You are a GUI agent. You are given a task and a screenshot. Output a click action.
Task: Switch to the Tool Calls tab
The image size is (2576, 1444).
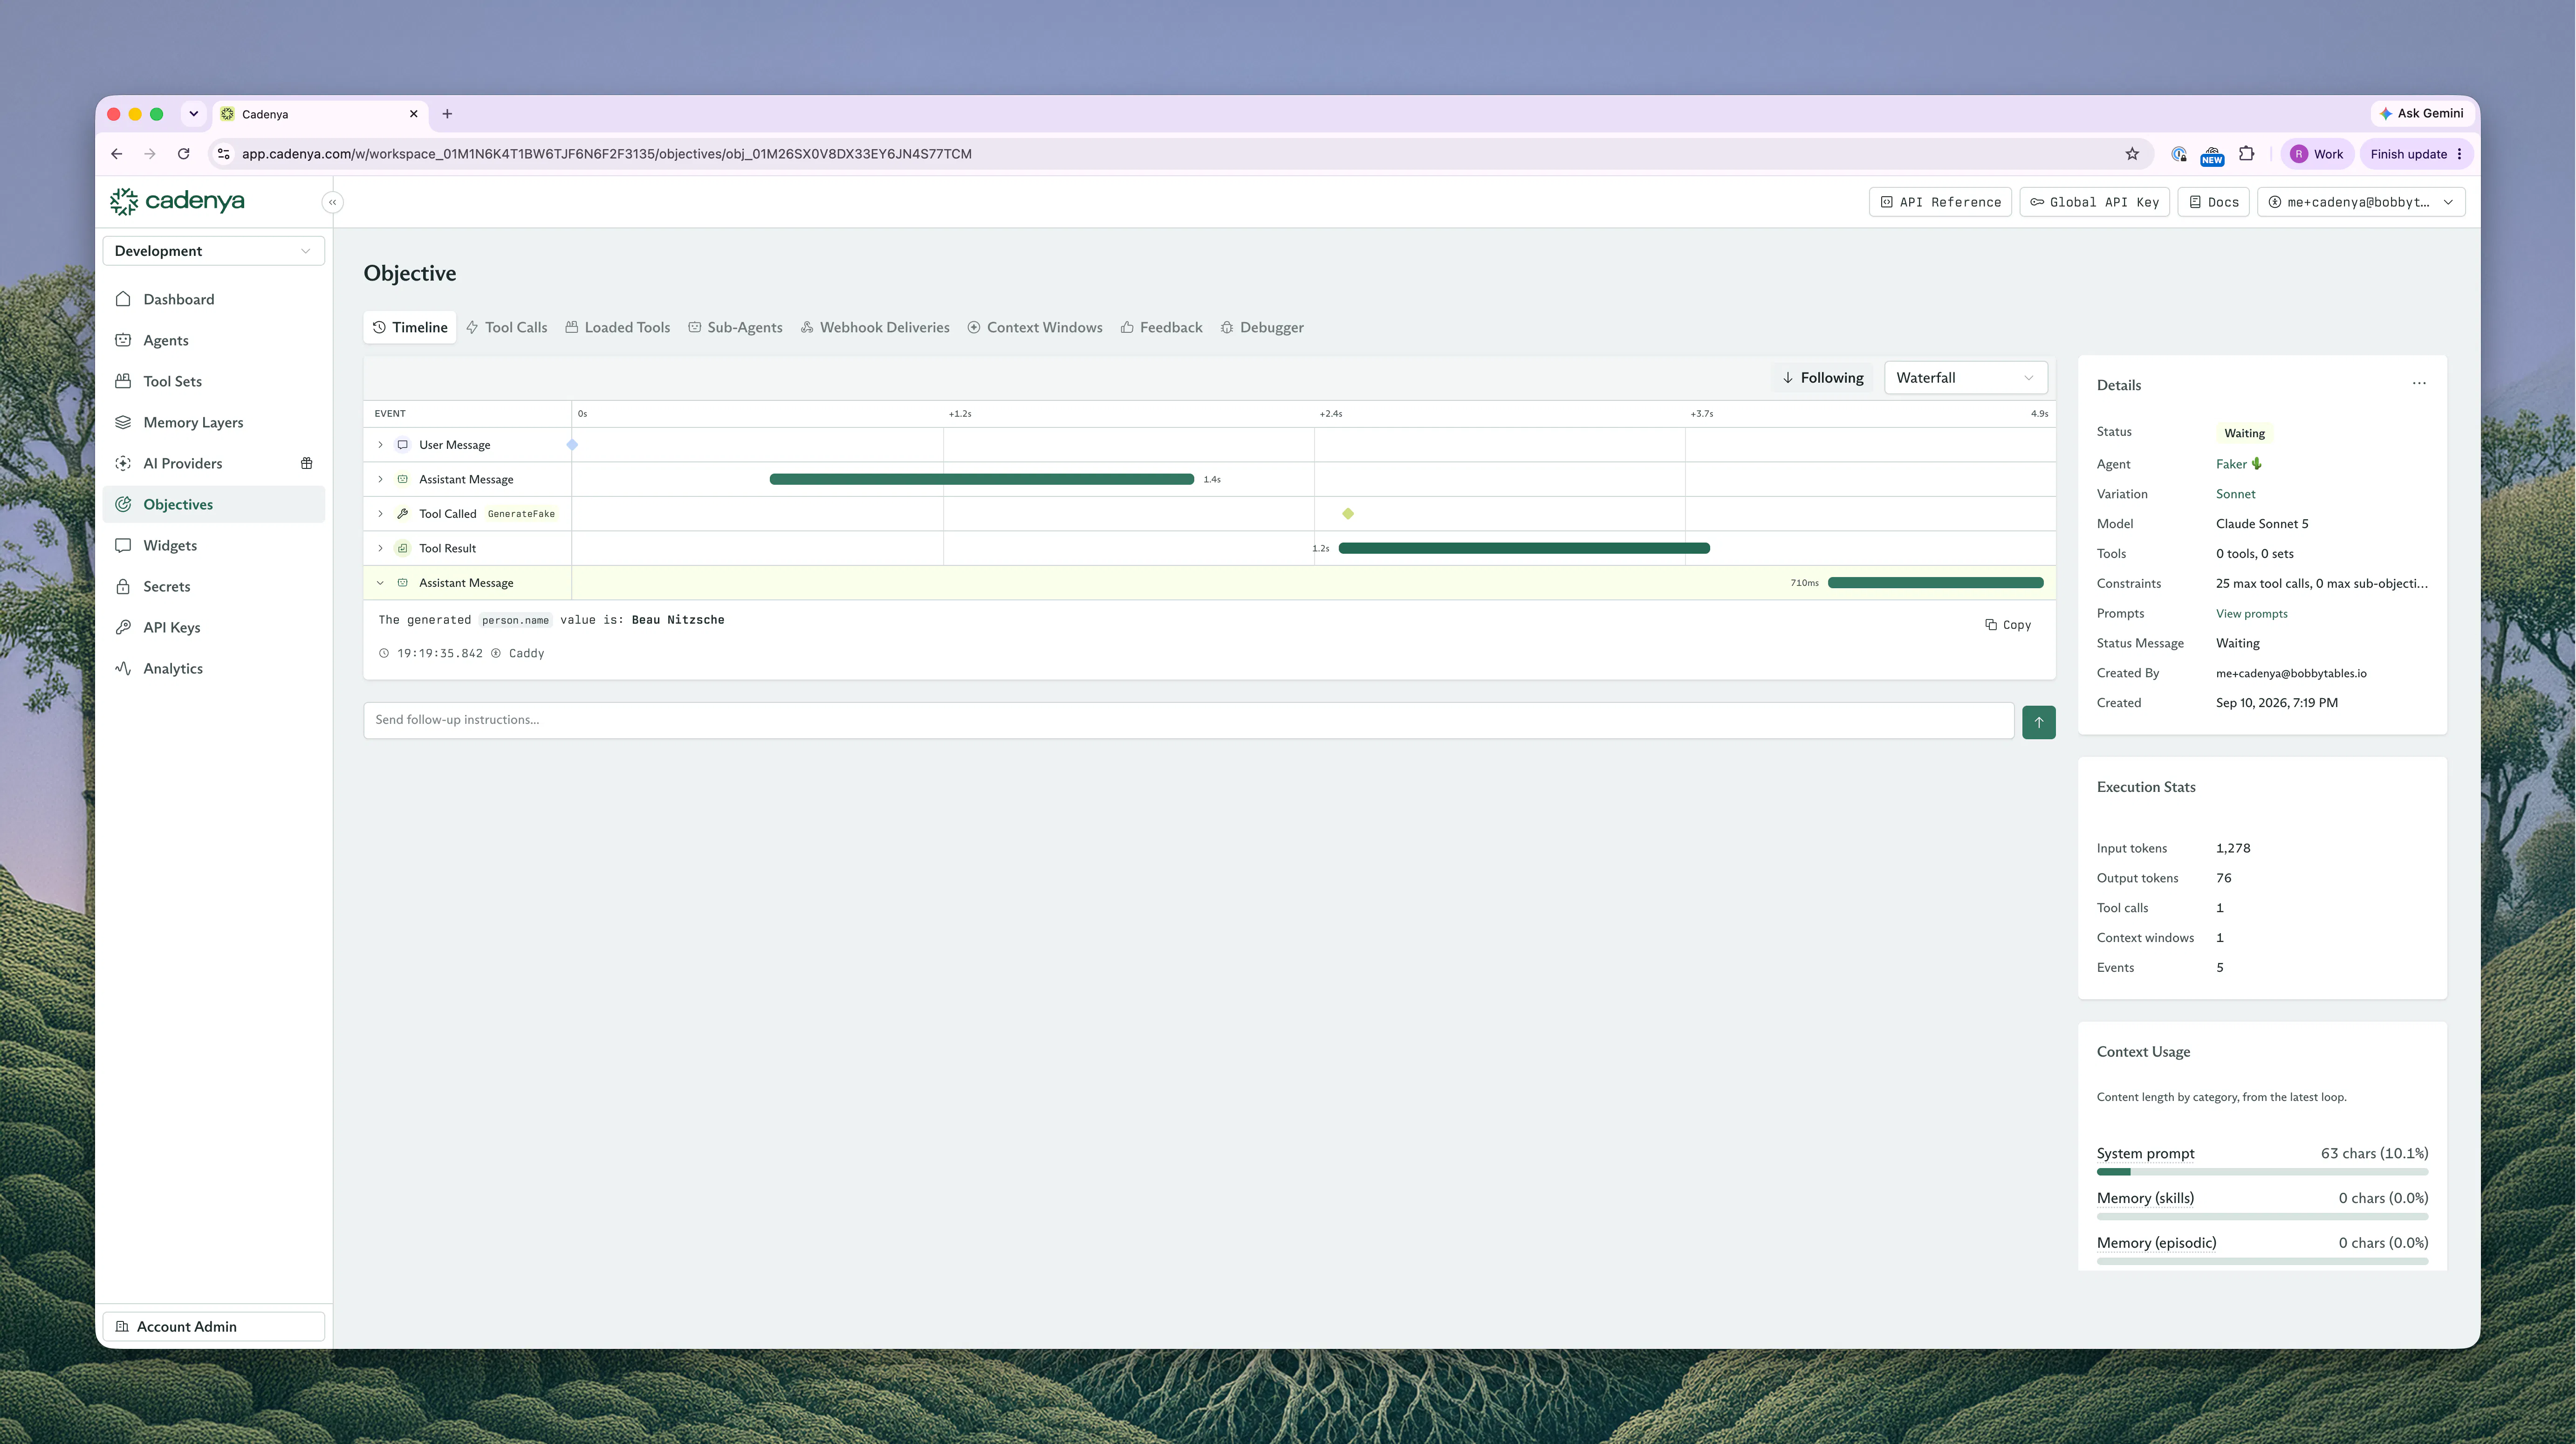(507, 327)
